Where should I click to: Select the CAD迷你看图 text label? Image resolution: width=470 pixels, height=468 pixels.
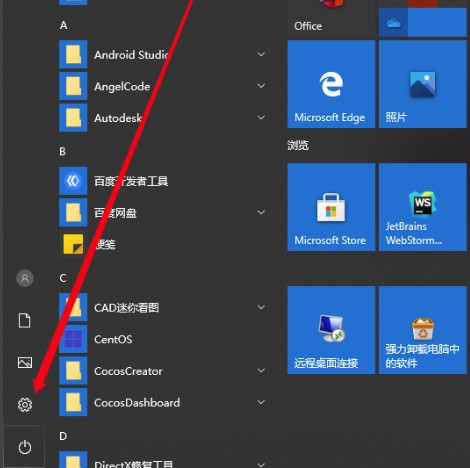click(x=126, y=308)
